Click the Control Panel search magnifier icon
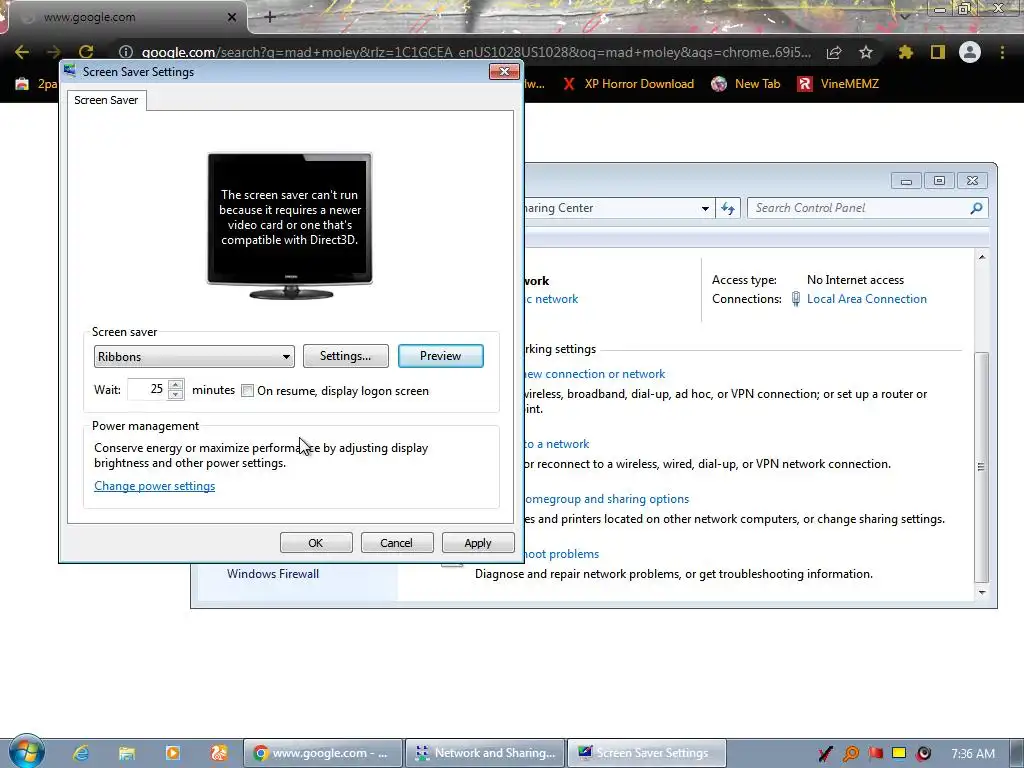Image resolution: width=1024 pixels, height=768 pixels. click(x=976, y=208)
